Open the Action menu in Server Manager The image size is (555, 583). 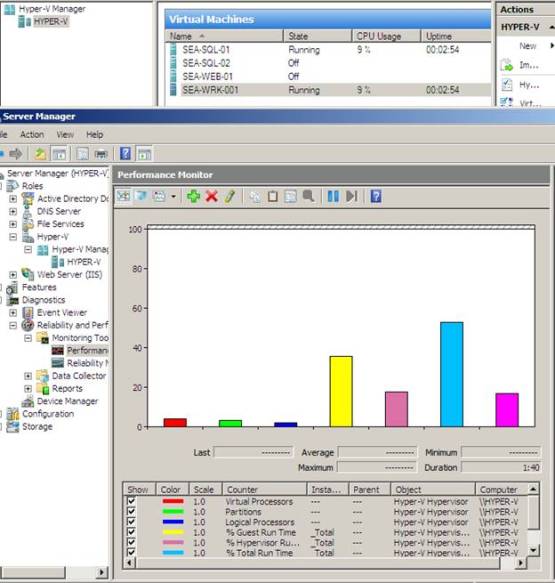pyautogui.click(x=32, y=135)
